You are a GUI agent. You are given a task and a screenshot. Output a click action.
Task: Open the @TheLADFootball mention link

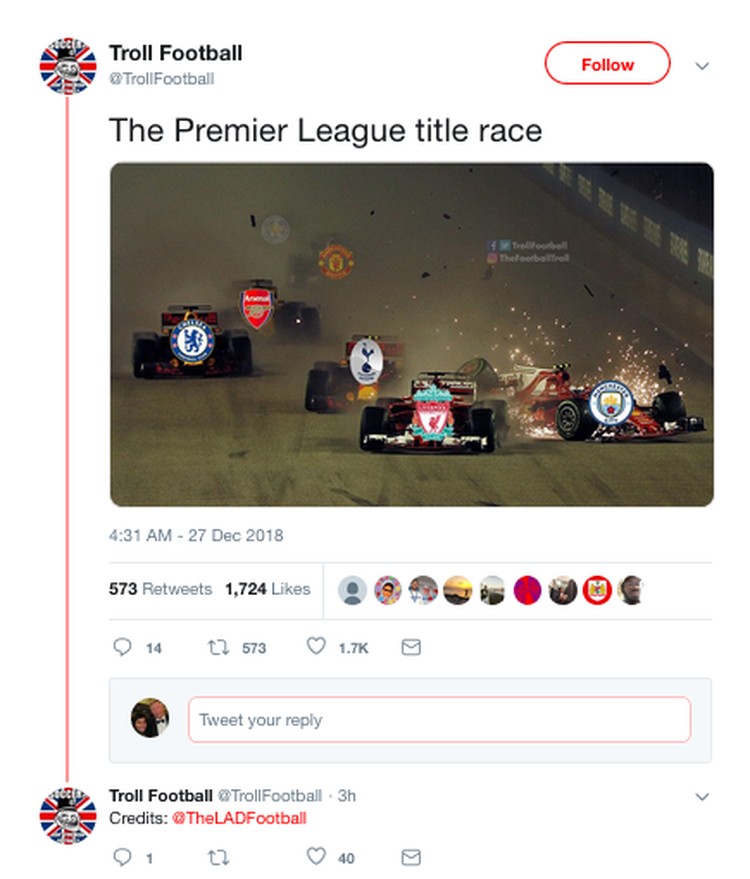239,818
